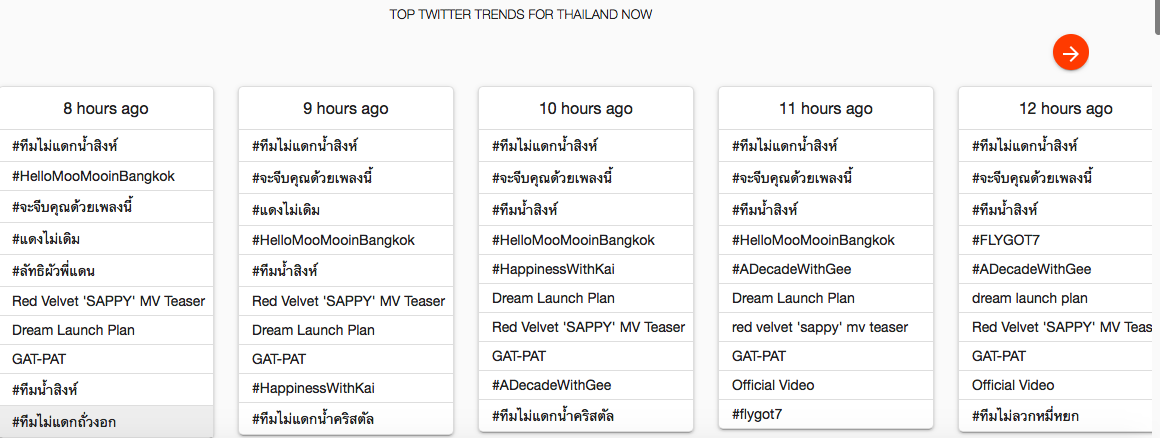The image size is (1160, 438).
Task: Click the orange next arrow button
Action: 1070,53
